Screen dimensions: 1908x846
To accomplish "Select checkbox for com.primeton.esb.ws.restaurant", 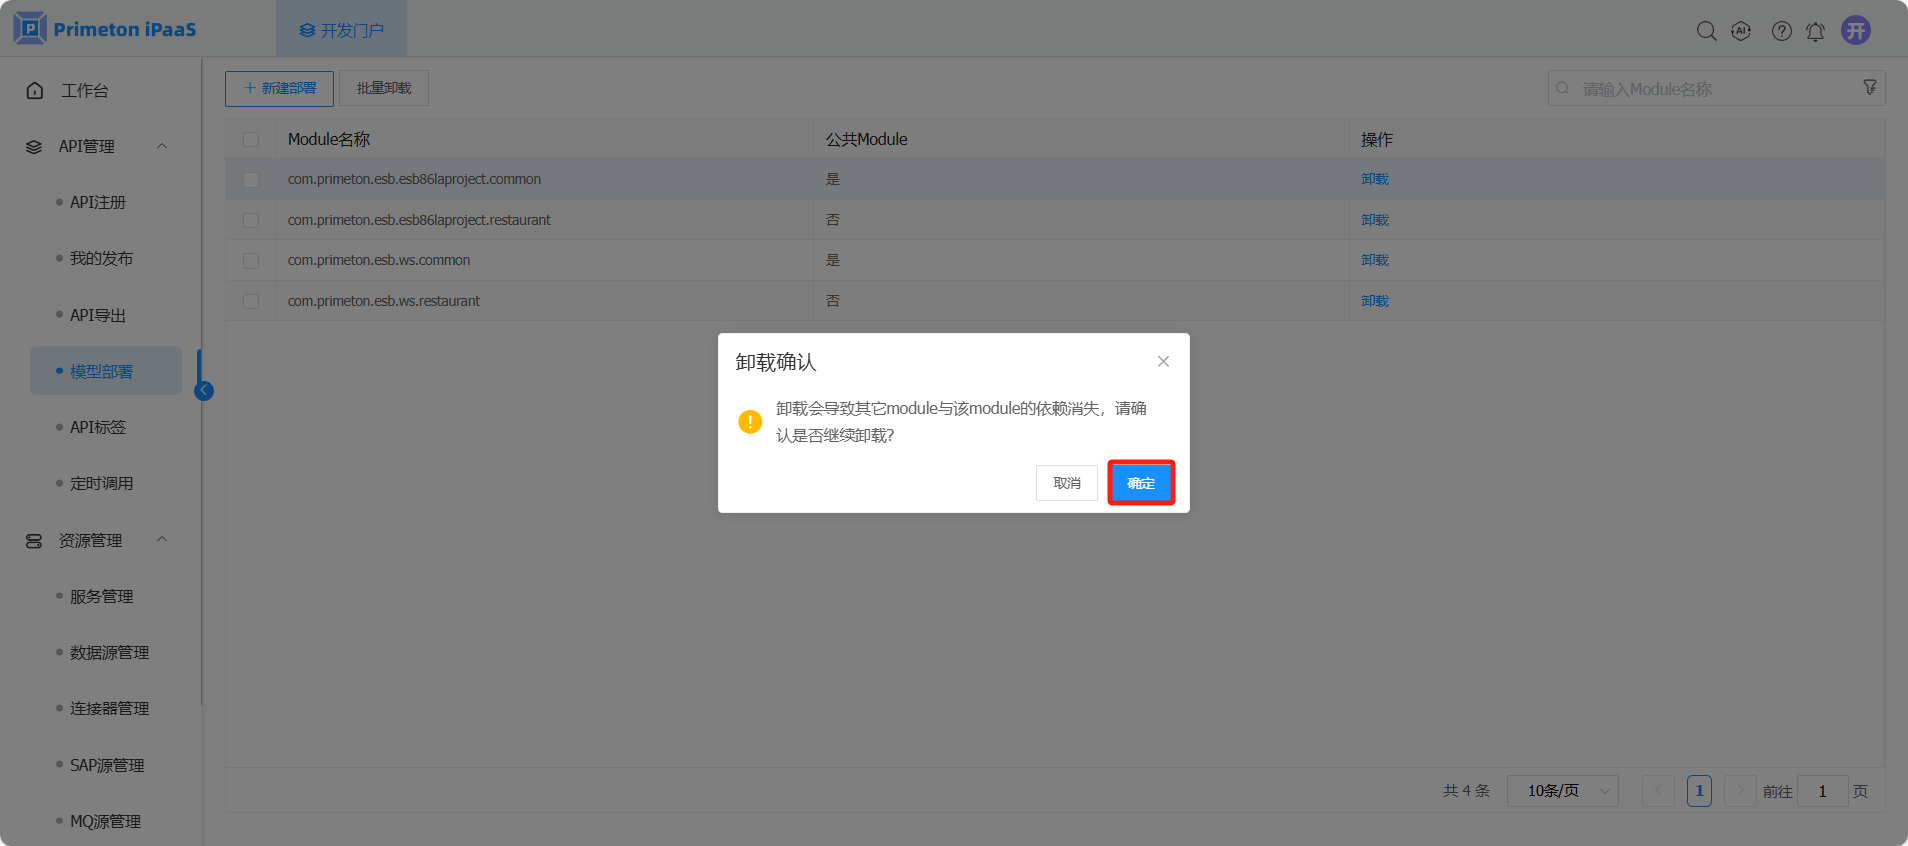I will pyautogui.click(x=251, y=301).
